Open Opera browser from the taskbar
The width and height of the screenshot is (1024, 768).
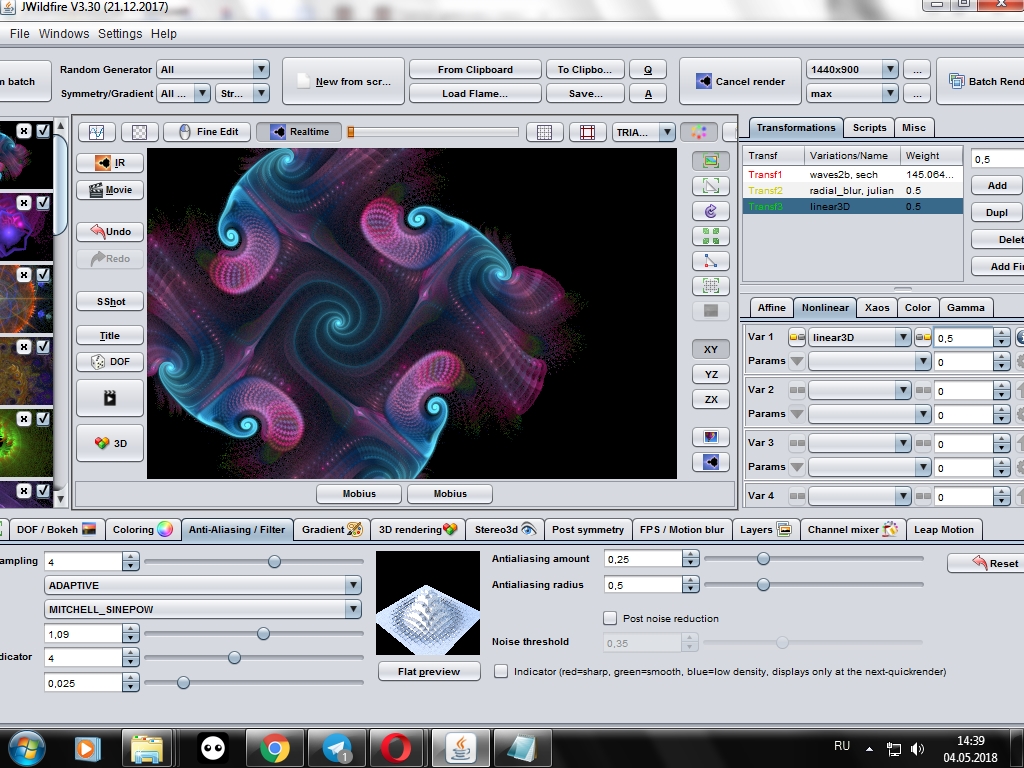(397, 748)
